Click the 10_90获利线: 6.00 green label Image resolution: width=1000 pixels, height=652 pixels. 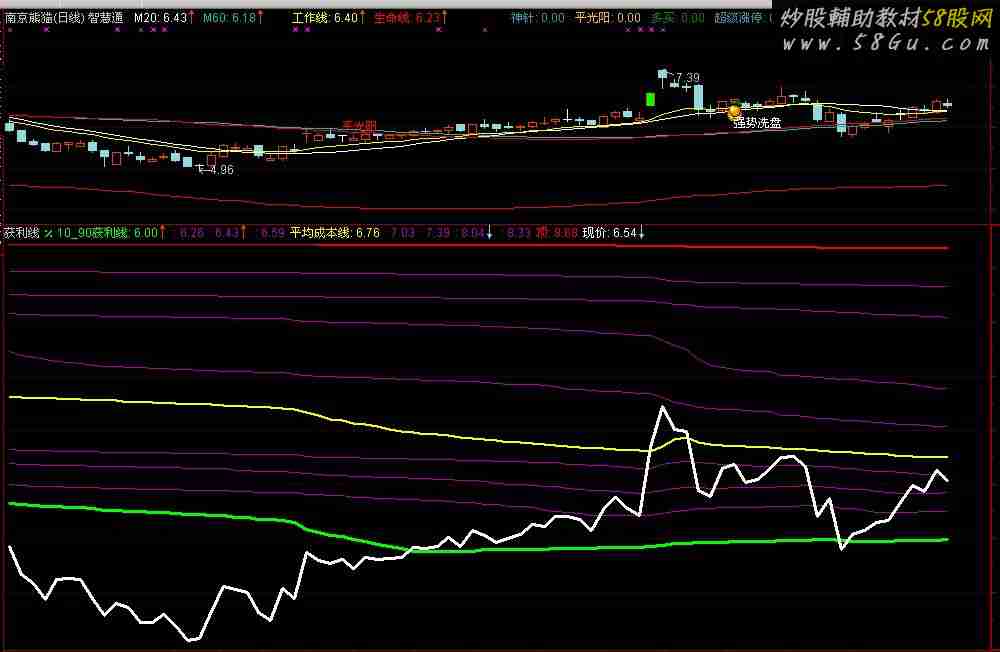click(107, 233)
